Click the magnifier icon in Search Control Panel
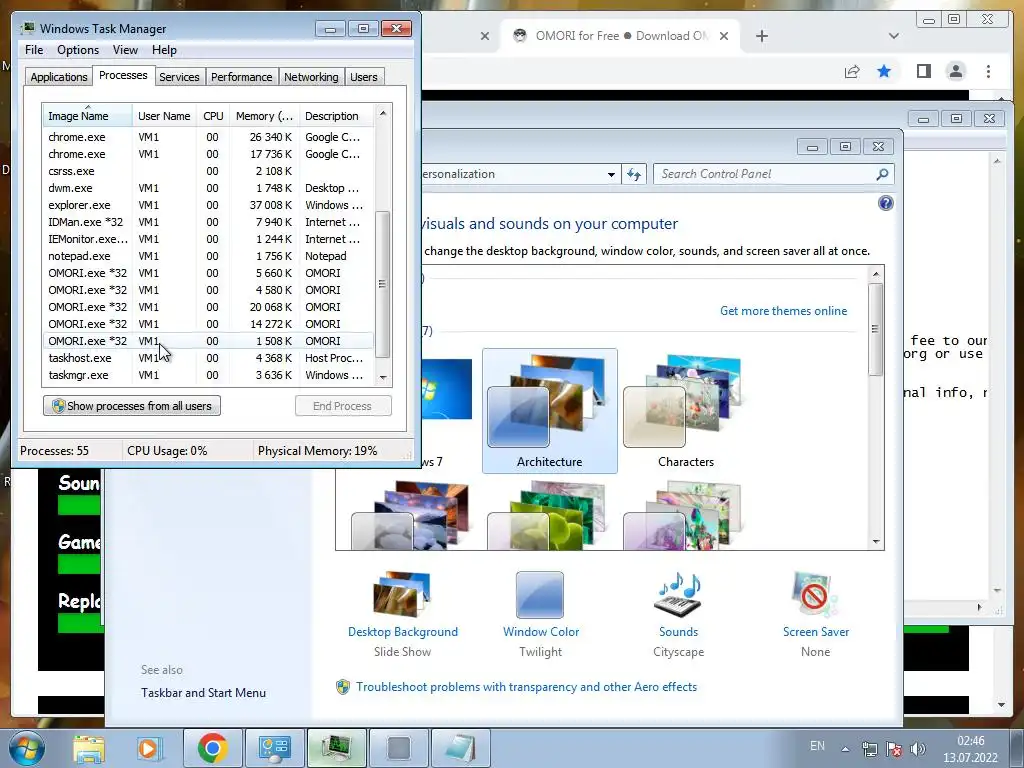 click(x=882, y=174)
